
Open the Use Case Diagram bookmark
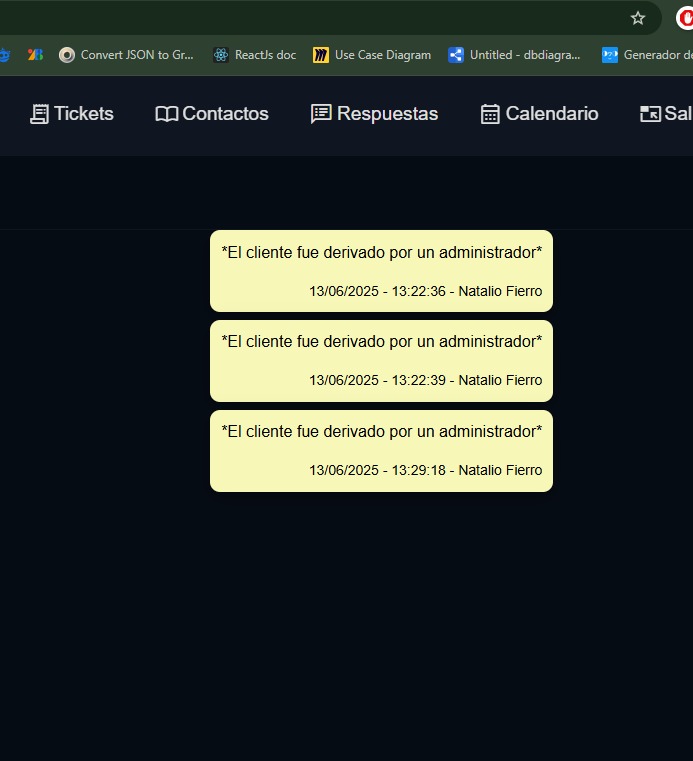(x=372, y=55)
